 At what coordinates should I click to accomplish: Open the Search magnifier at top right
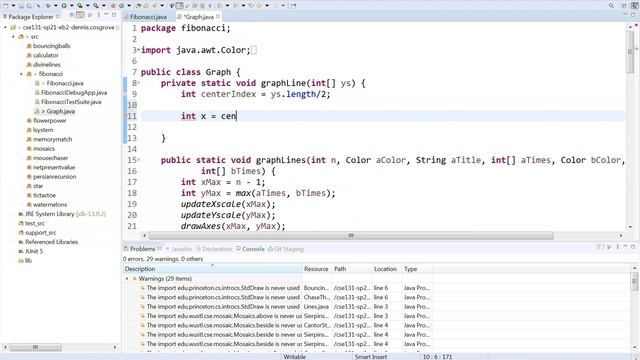(611, 6)
